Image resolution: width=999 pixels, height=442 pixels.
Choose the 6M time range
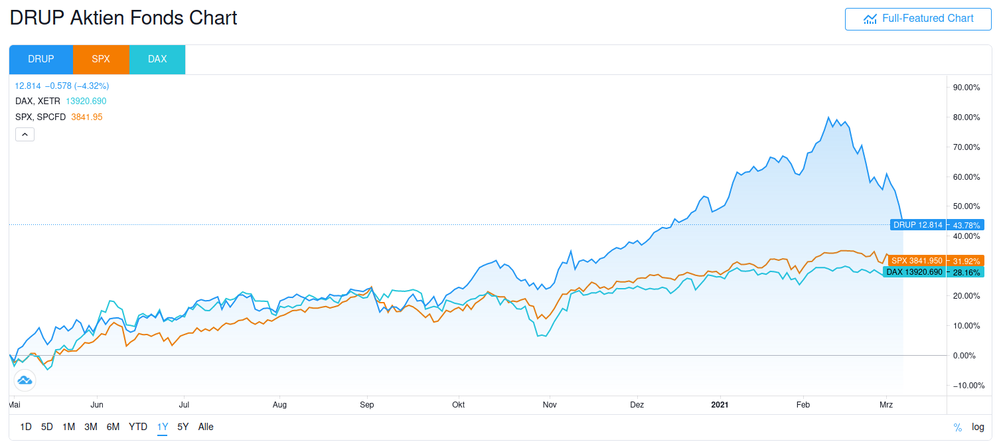pos(113,427)
